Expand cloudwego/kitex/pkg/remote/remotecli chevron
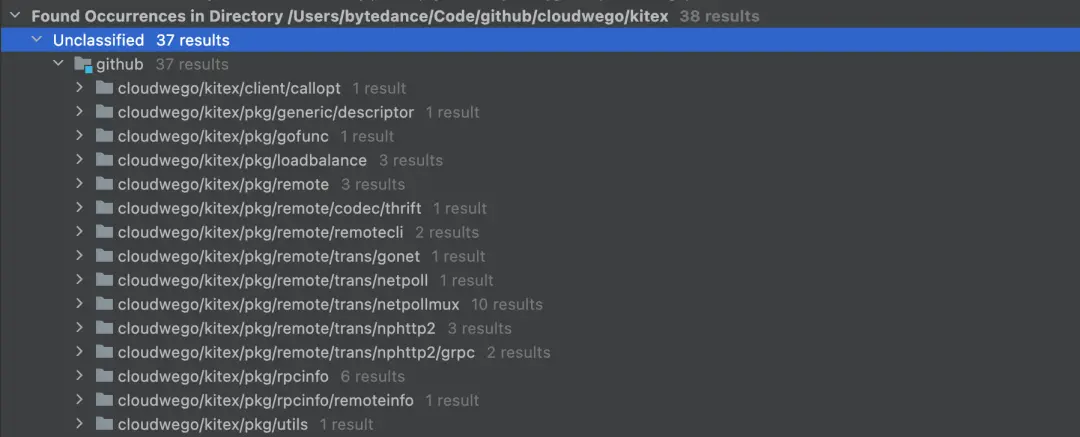This screenshot has height=437, width=1080. point(80,232)
